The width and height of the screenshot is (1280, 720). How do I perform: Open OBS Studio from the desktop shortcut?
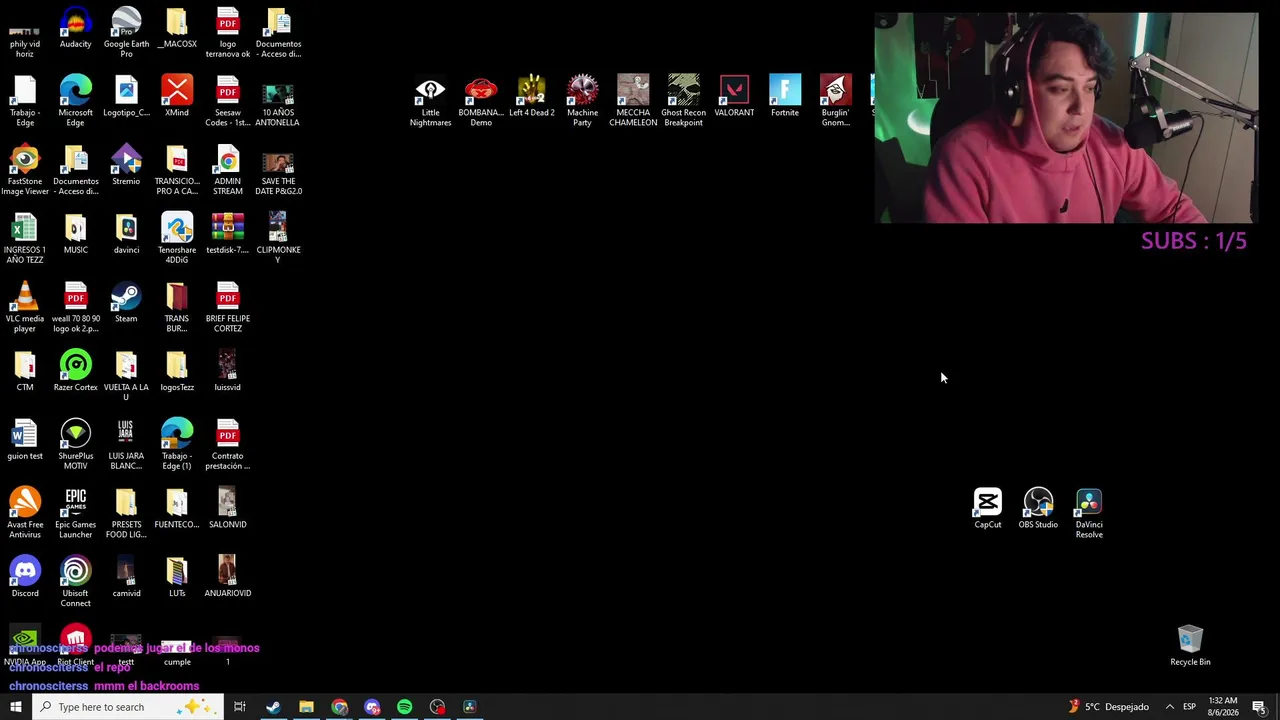1038,509
